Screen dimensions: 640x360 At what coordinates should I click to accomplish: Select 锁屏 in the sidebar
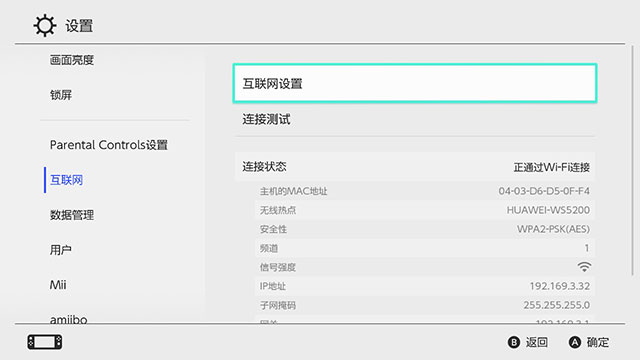point(61,95)
